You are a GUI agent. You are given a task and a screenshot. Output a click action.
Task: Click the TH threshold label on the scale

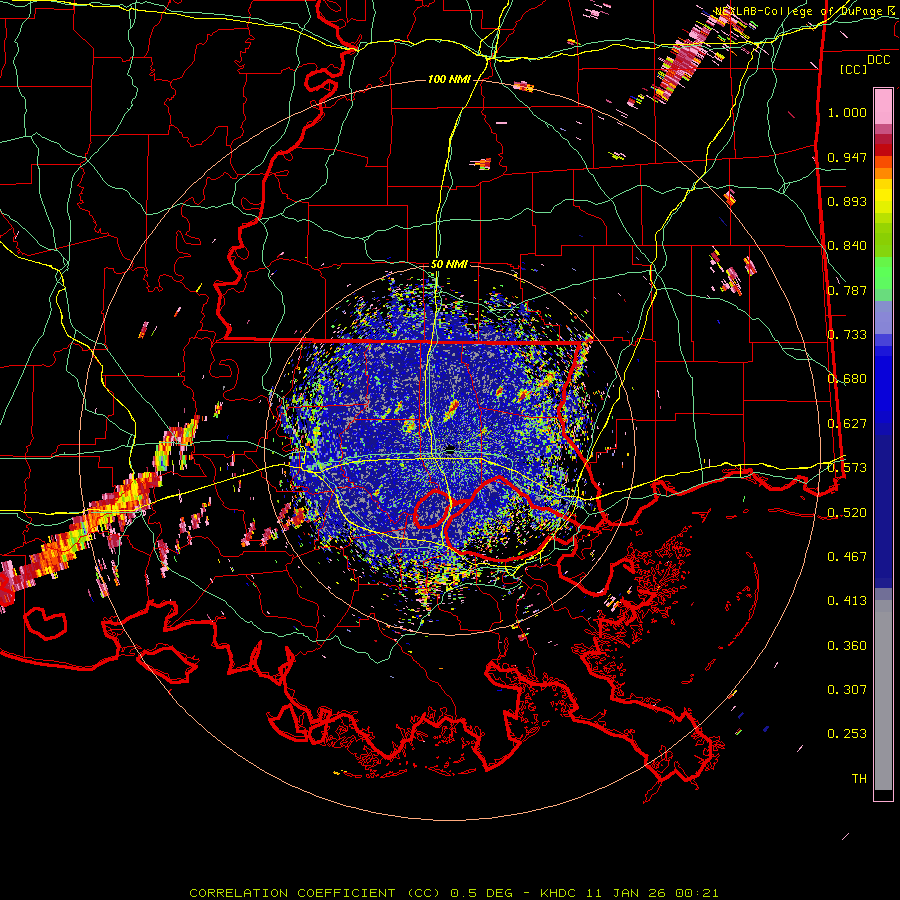(859, 779)
